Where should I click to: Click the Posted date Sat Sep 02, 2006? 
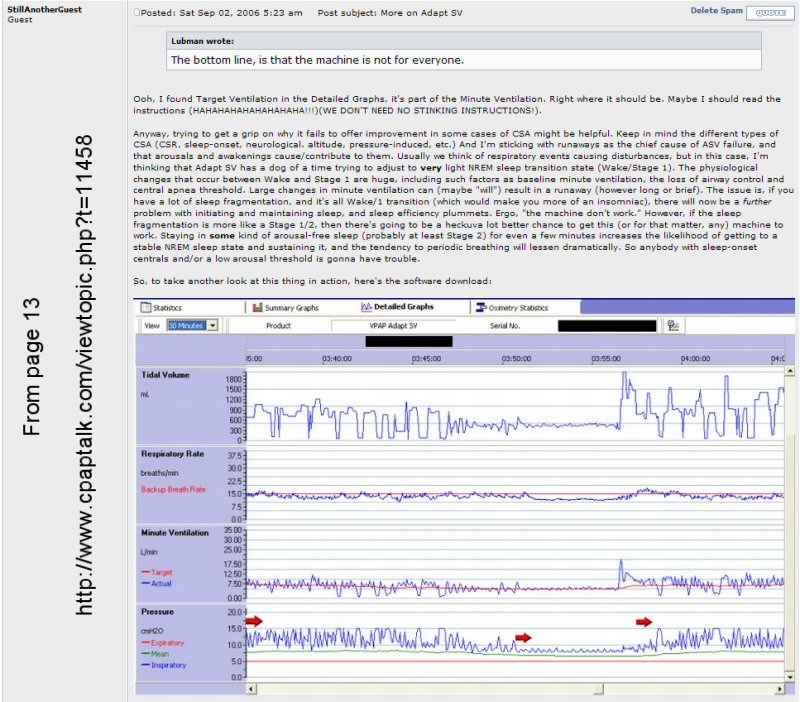click(221, 13)
